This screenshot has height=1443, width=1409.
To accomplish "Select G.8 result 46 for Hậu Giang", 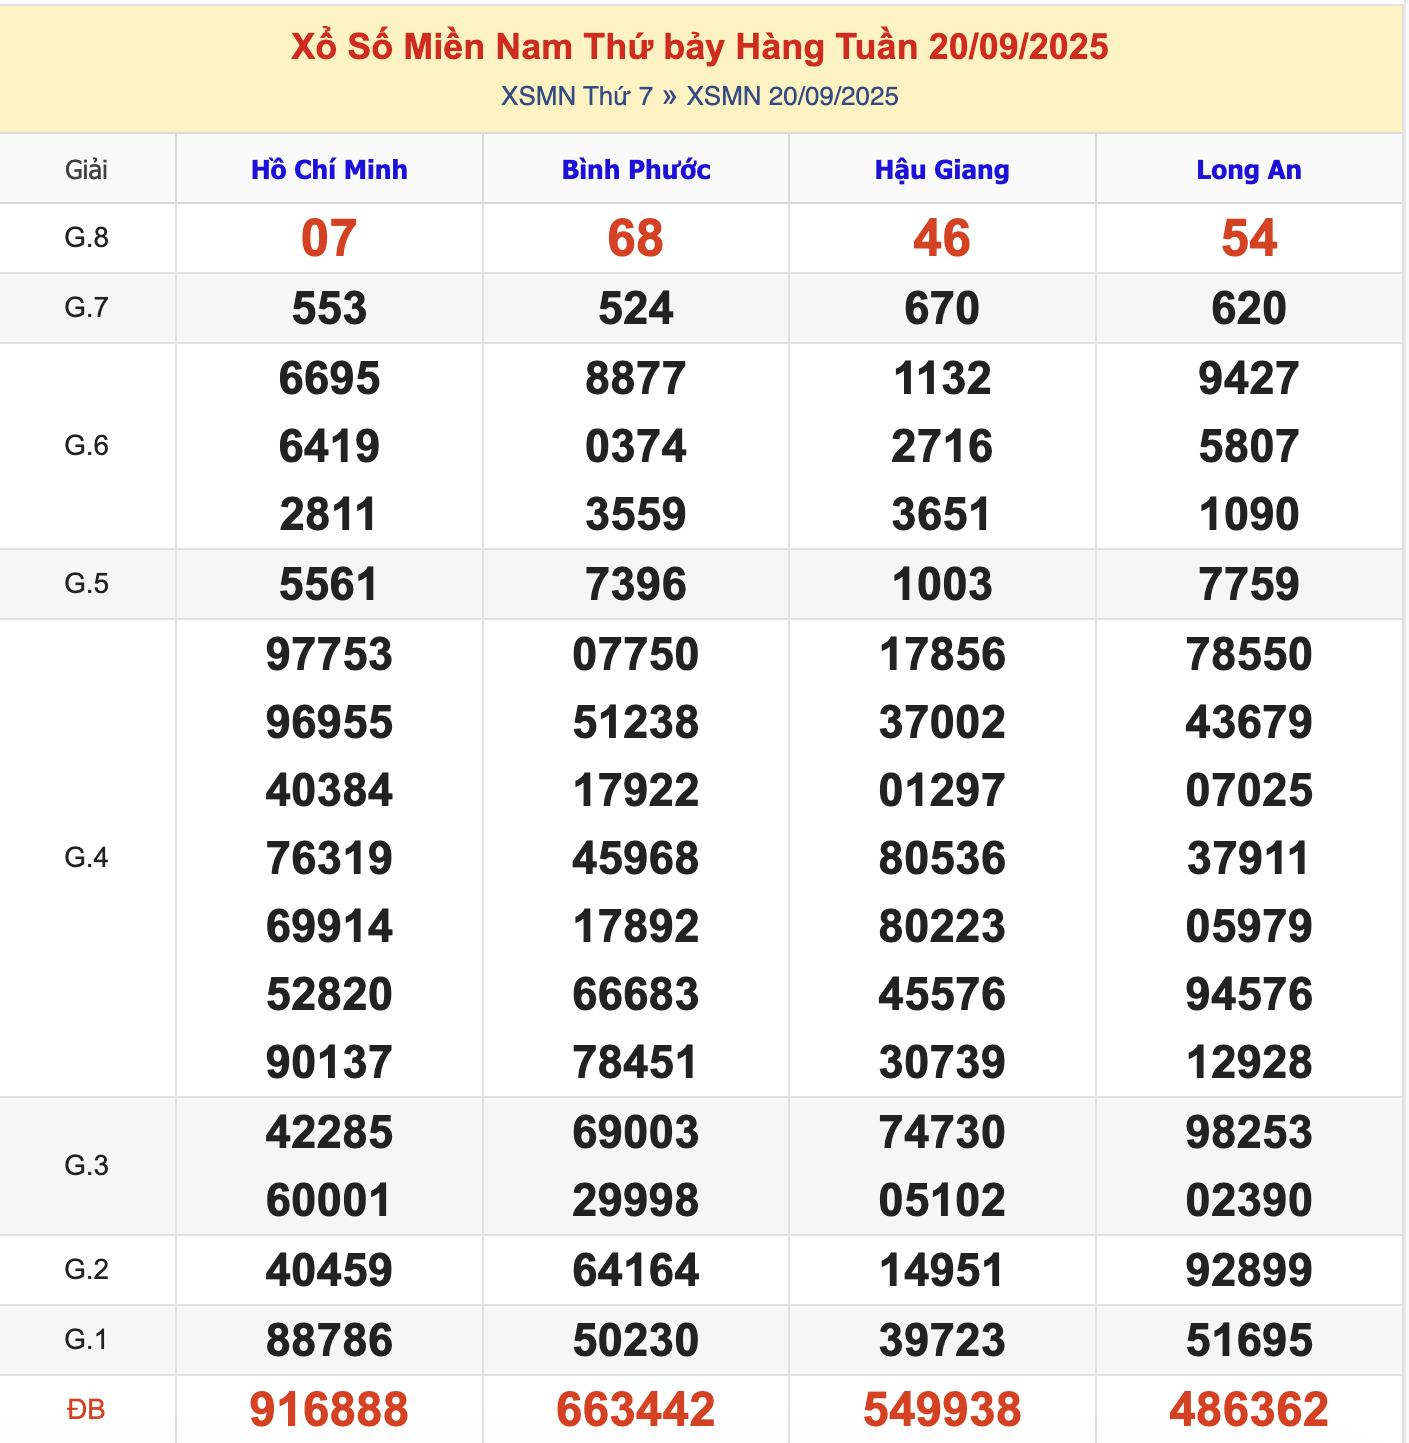I will tap(942, 238).
